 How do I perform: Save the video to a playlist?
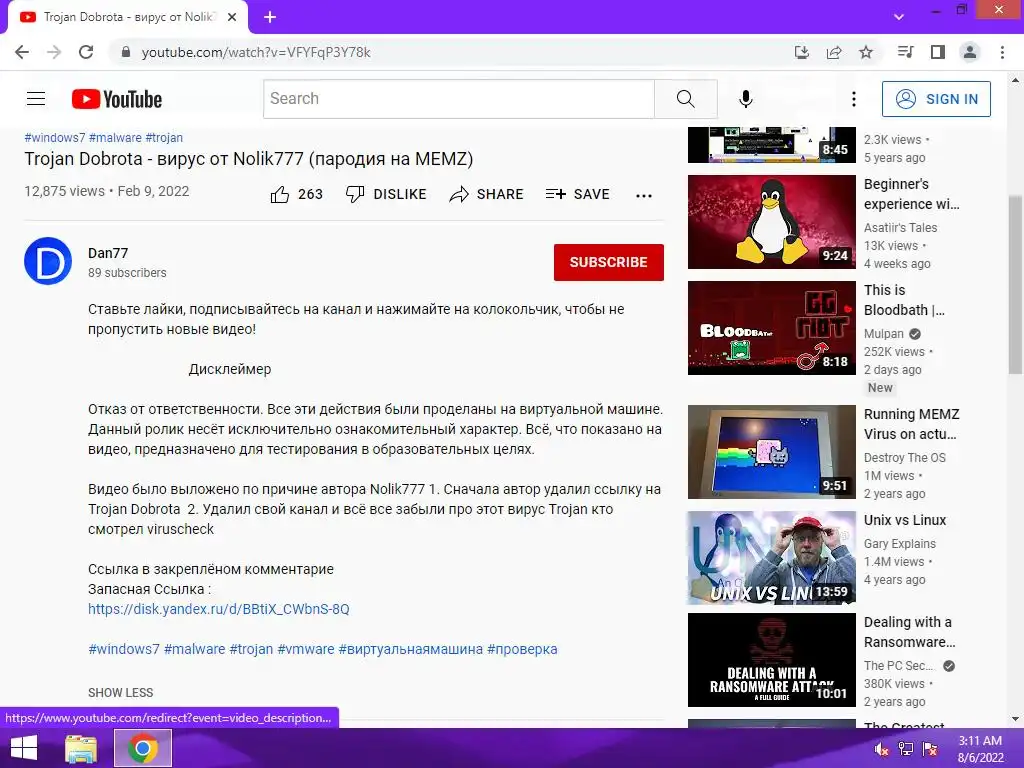(x=577, y=194)
